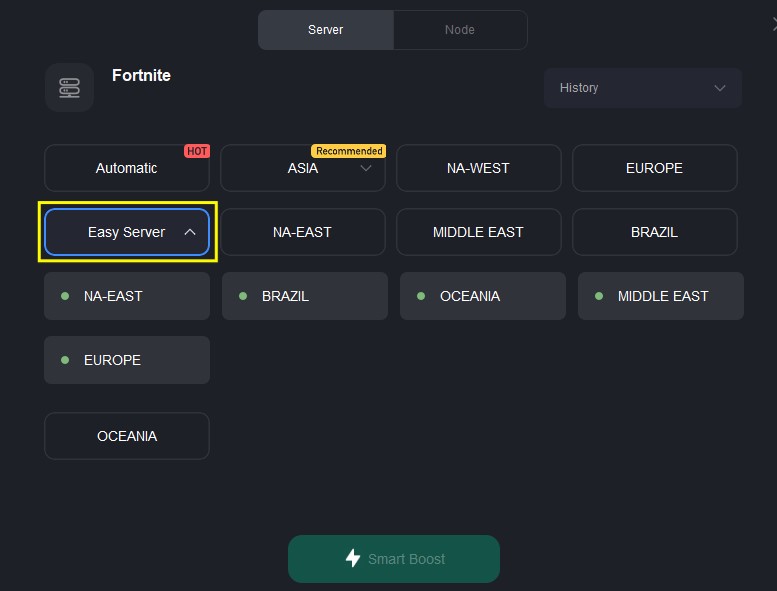This screenshot has height=591, width=777.
Task: Choose the NA-WEST region button
Action: tap(478, 168)
